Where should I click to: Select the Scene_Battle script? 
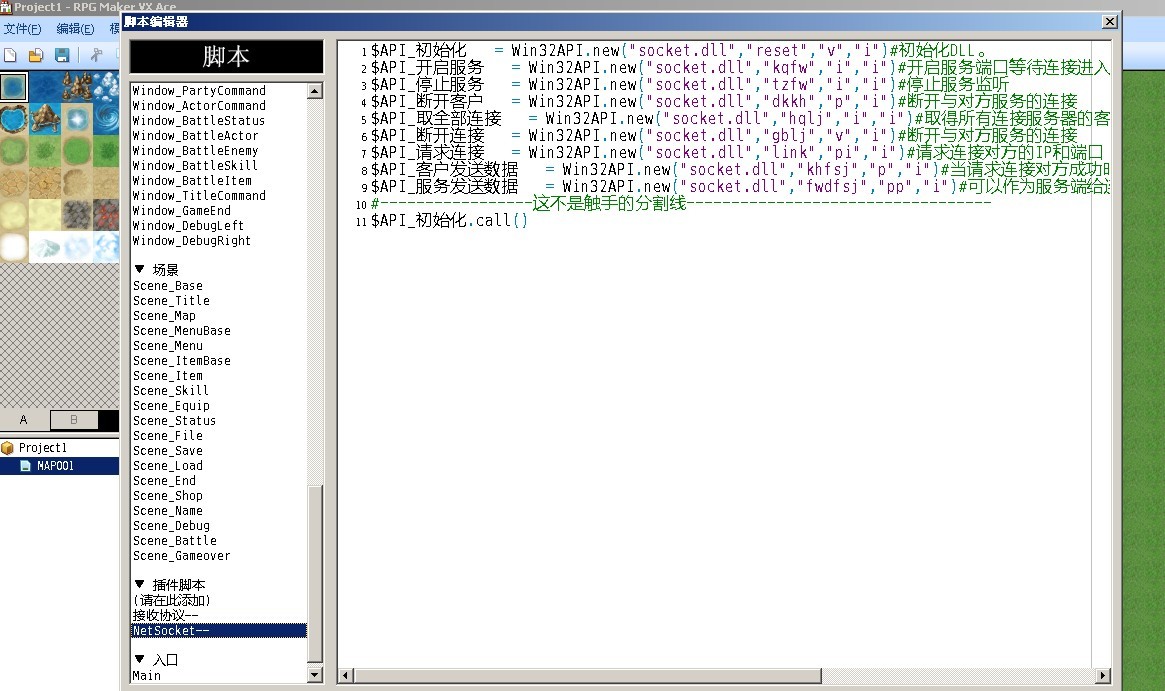coord(175,541)
